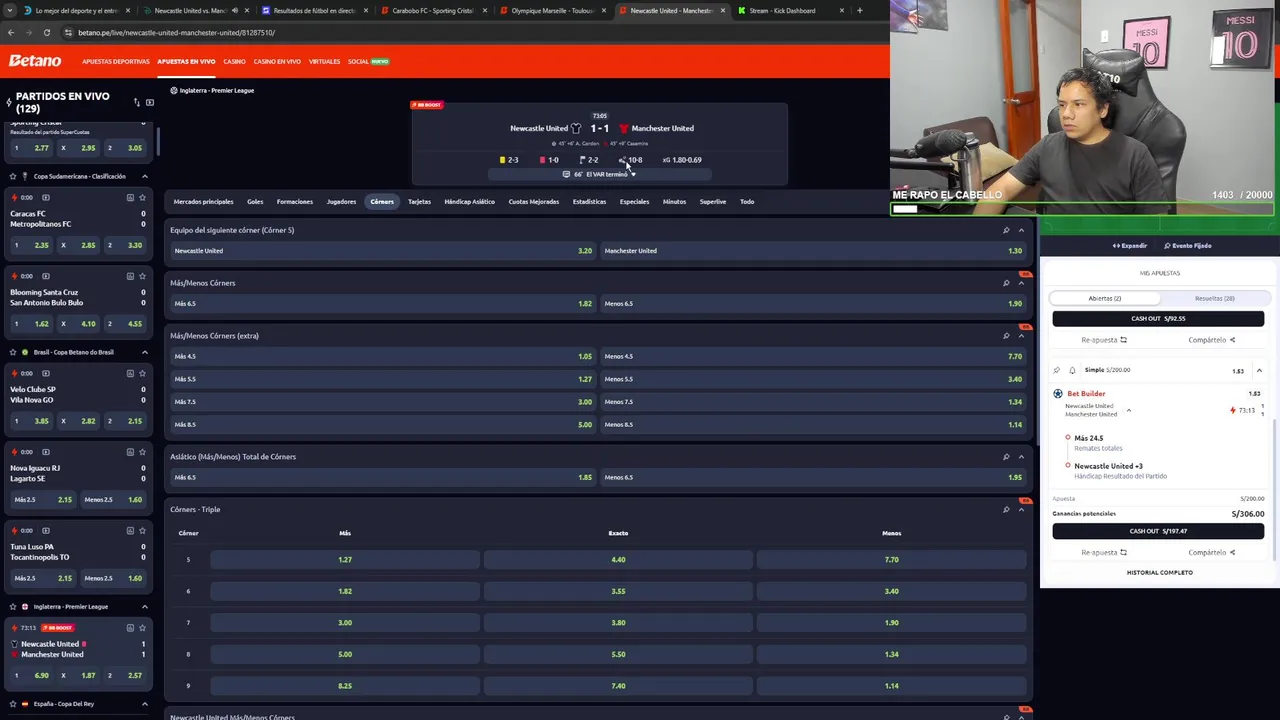This screenshot has width=1280, height=720.
Task: Favorite the Caracas FC match star
Action: [x=142, y=198]
